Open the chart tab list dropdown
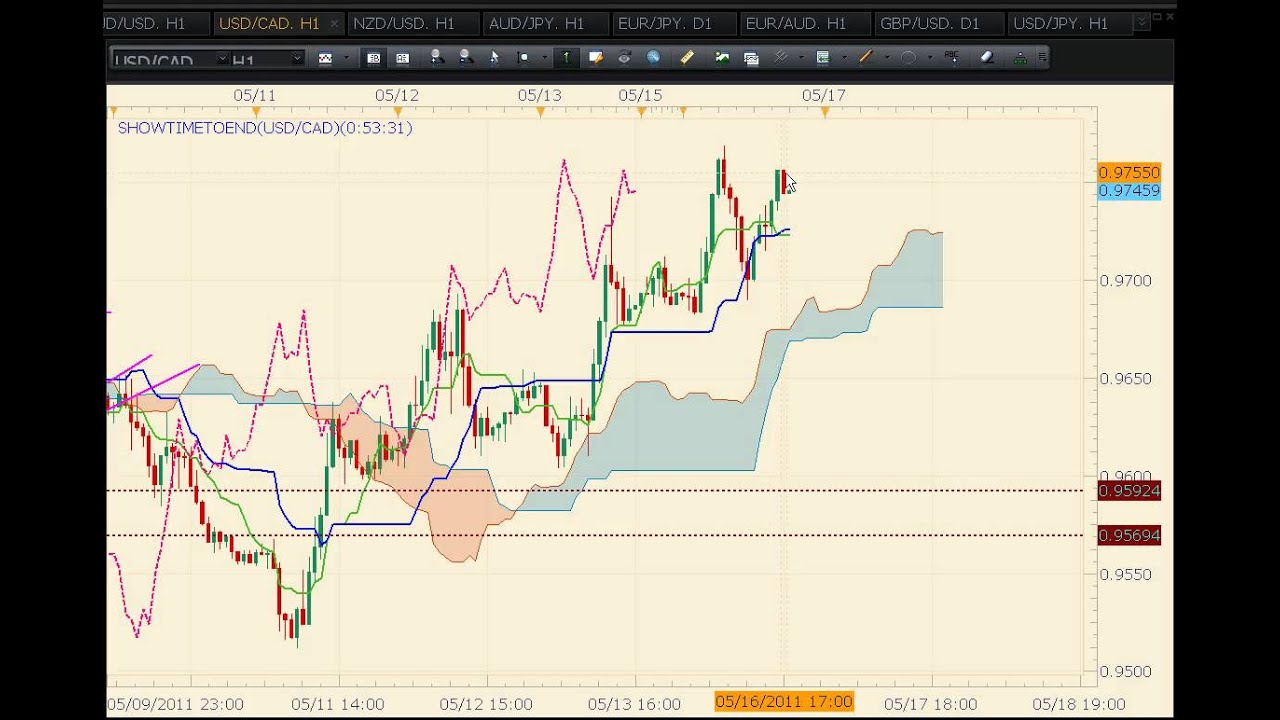Viewport: 1280px width, 720px height. click(x=1141, y=22)
